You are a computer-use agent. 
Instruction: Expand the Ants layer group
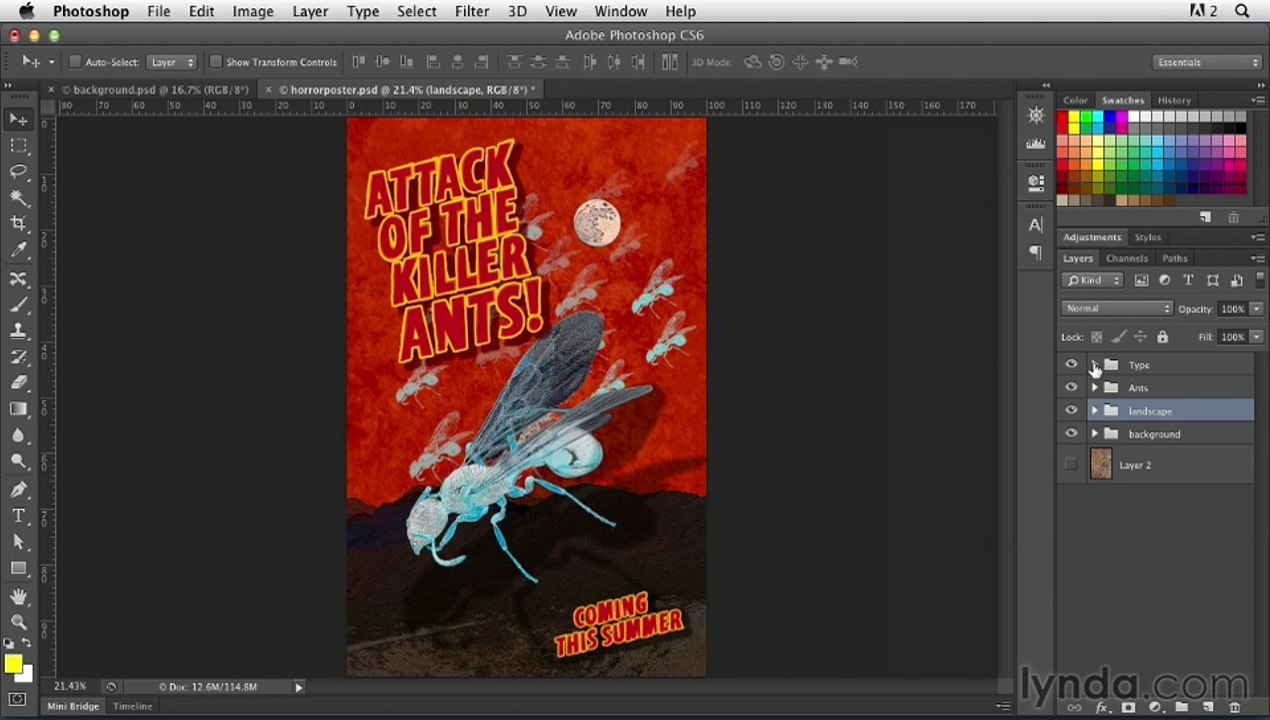coord(1095,387)
